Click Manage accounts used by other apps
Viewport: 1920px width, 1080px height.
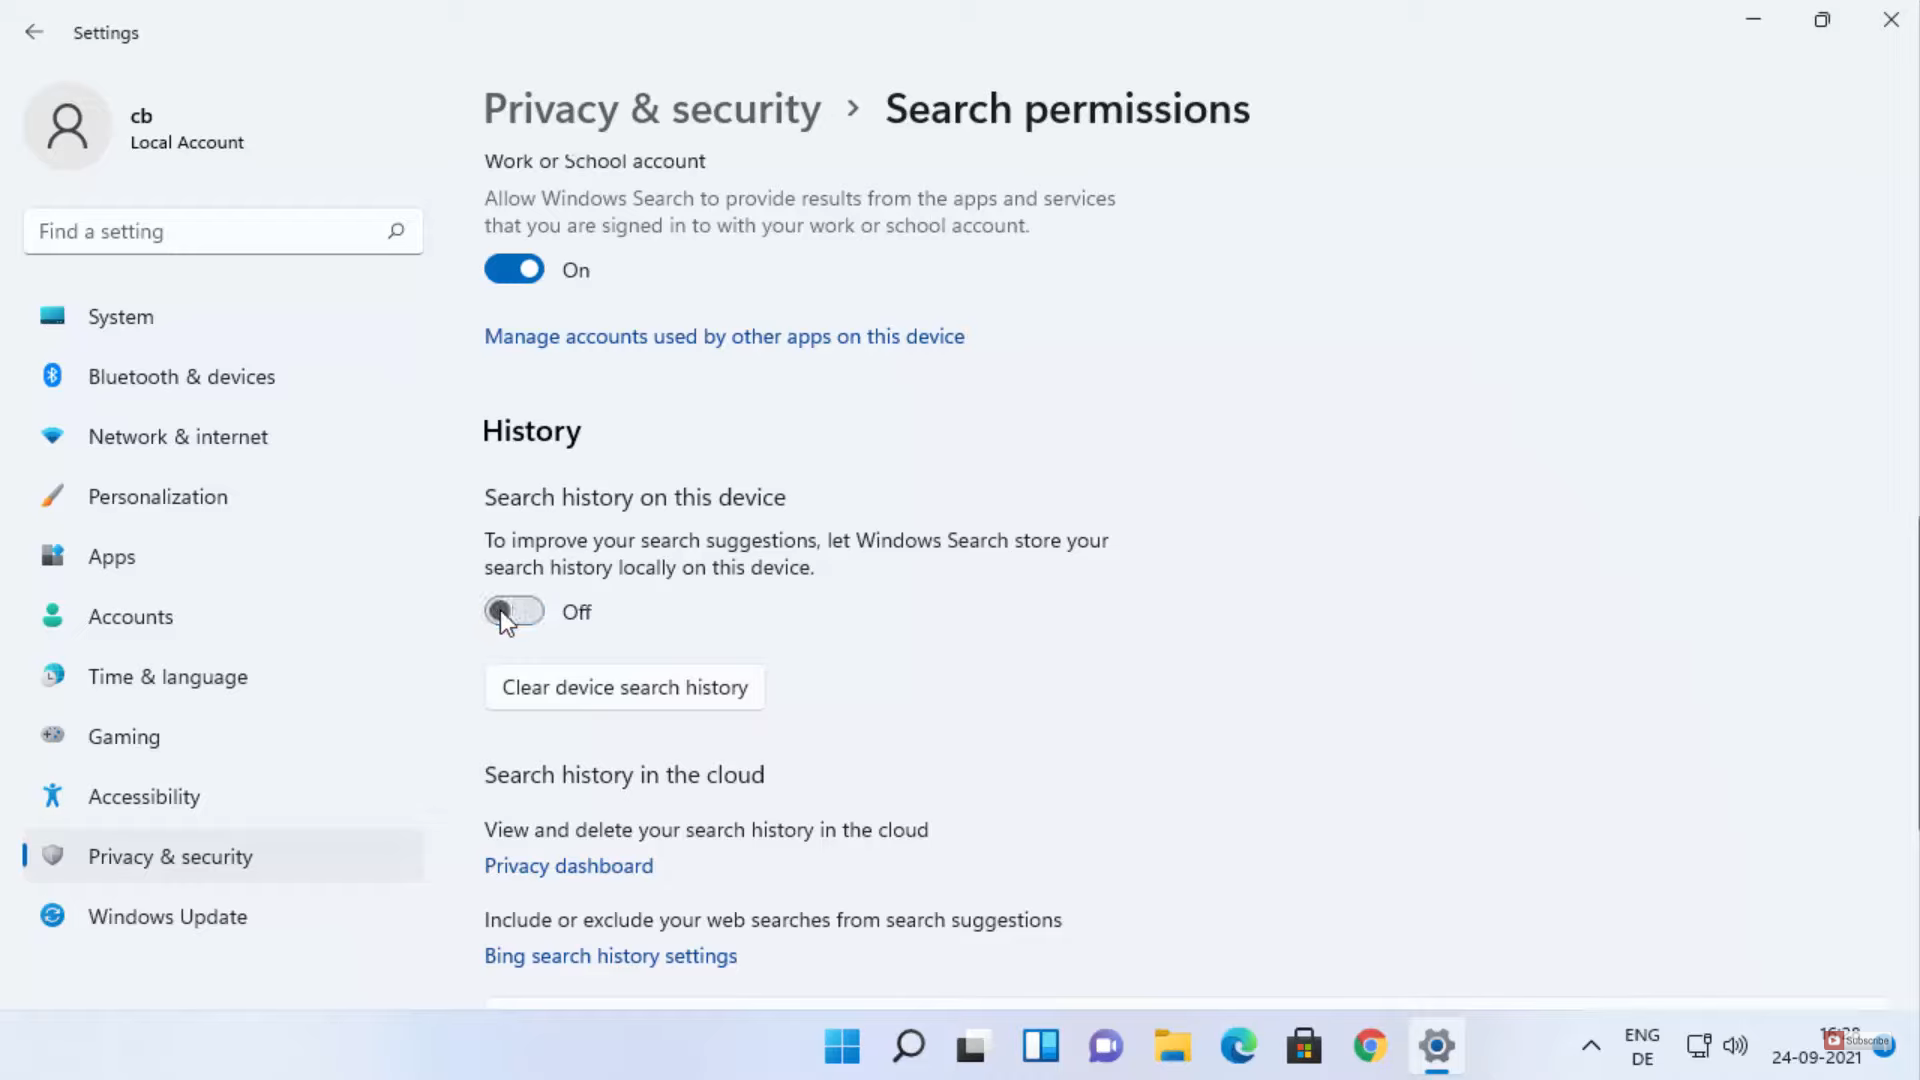click(x=724, y=337)
